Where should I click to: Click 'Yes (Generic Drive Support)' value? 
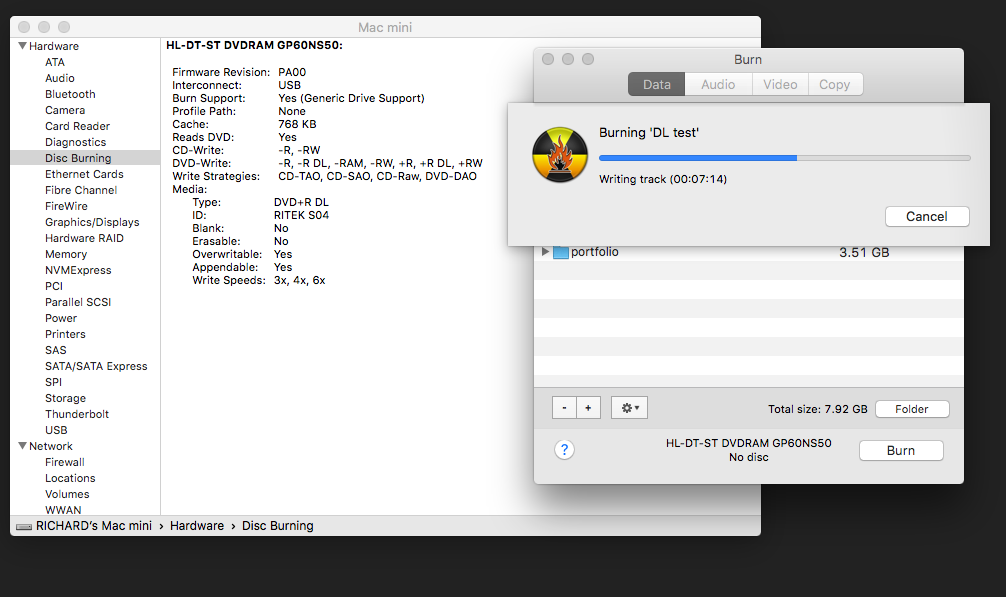tap(352, 98)
